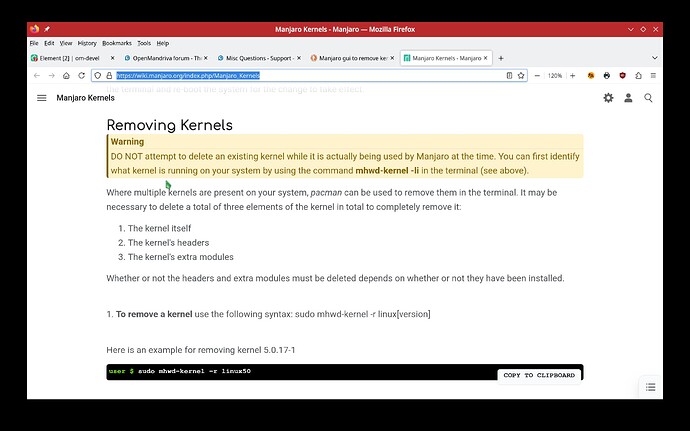Screen dimensions: 690x431
Task: Toggle reader view in the address bar
Action: tap(509, 76)
